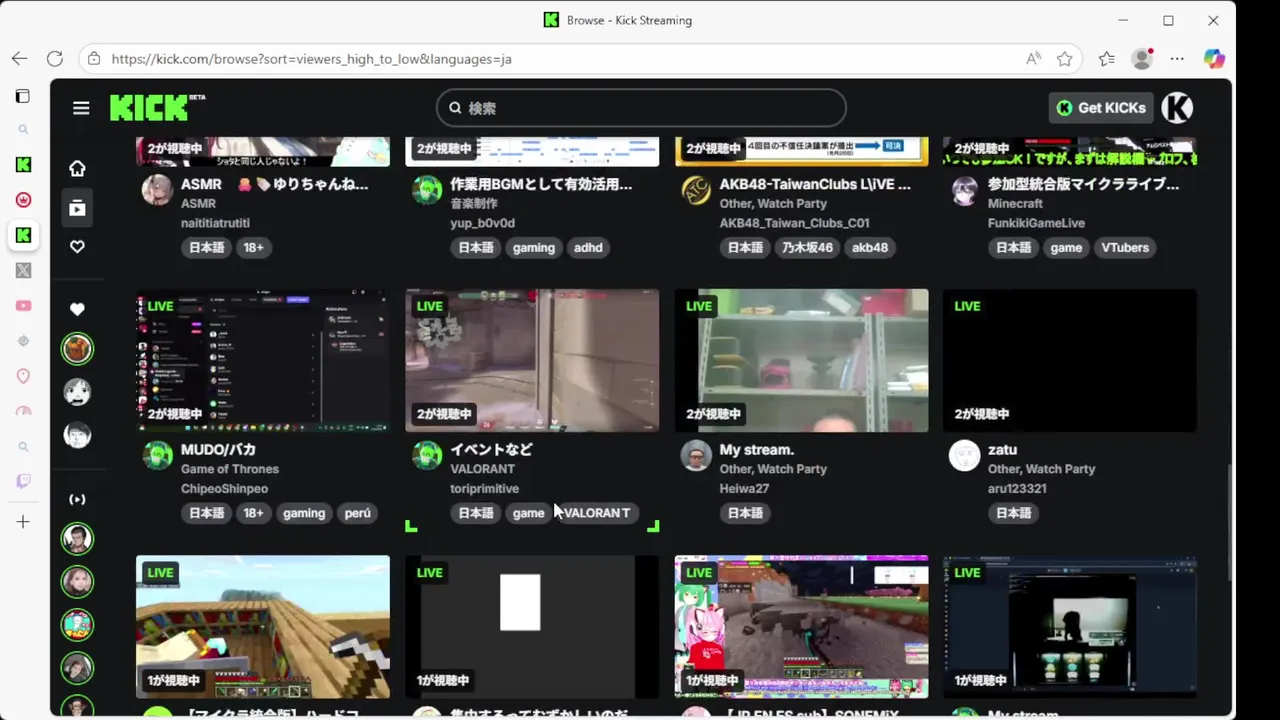The image size is (1280, 720).
Task: Click the filled heart icon in Kick sidebar
Action: (77, 309)
